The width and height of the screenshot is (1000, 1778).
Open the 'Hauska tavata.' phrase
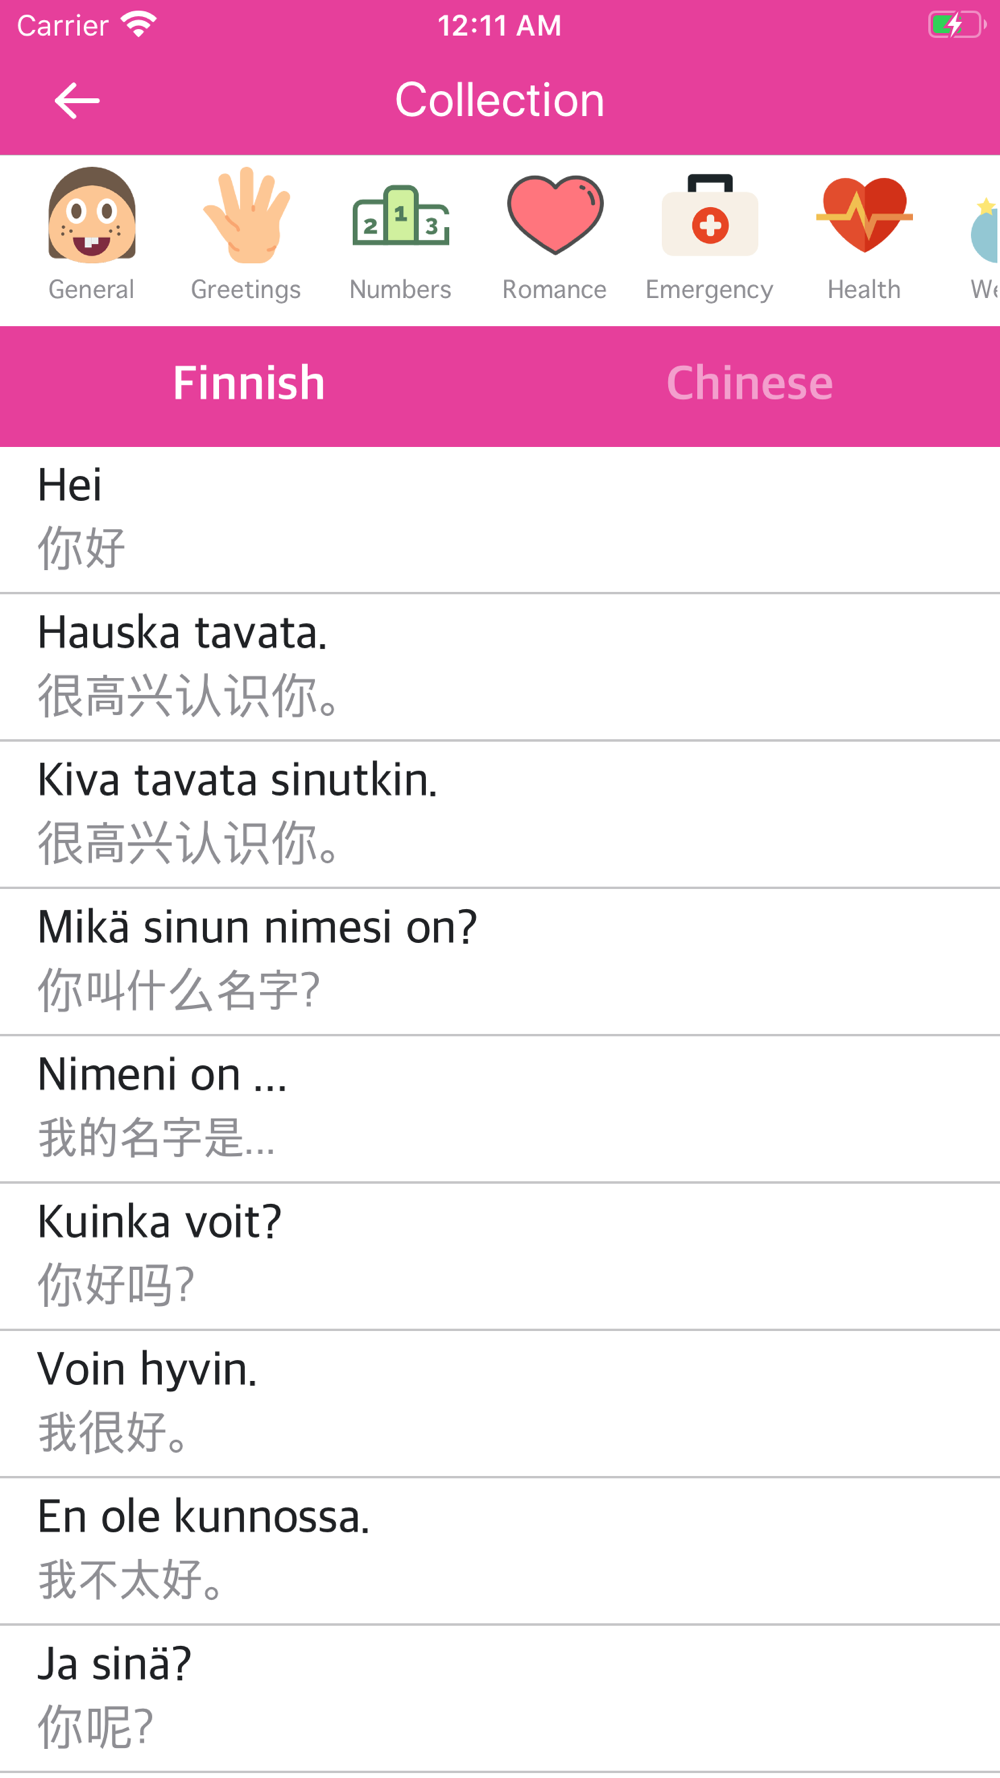[500, 667]
